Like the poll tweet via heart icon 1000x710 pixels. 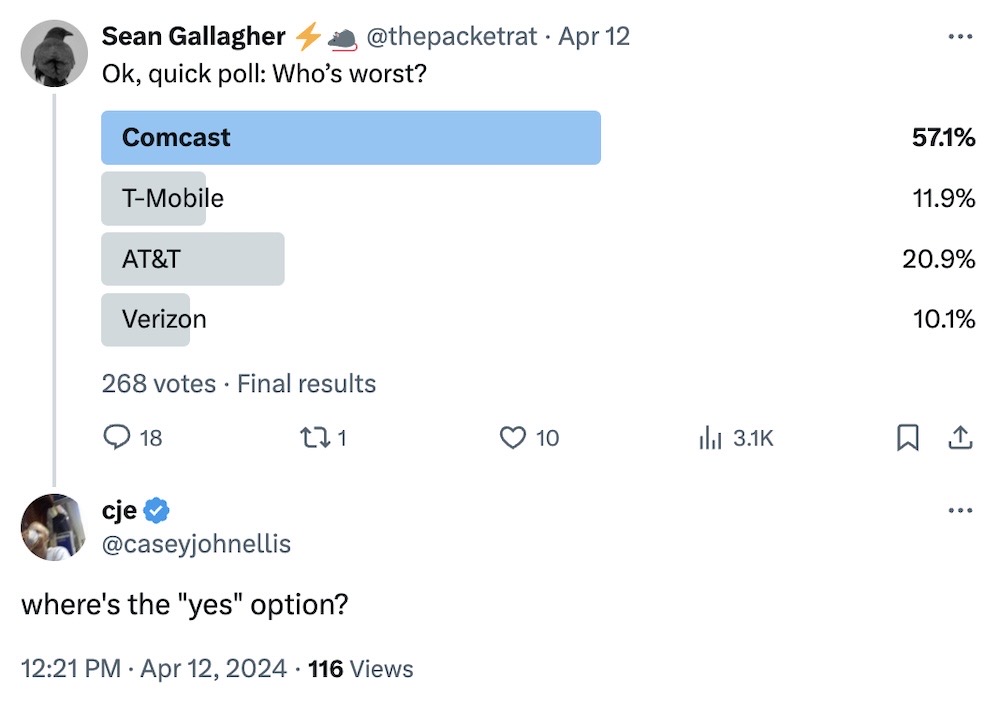point(511,438)
